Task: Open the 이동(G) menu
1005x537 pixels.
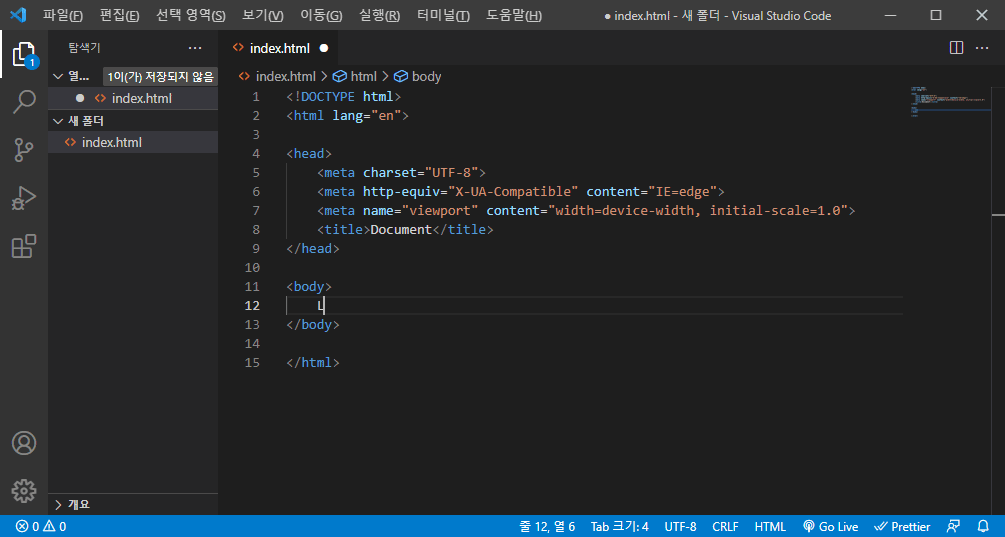Action: click(321, 15)
